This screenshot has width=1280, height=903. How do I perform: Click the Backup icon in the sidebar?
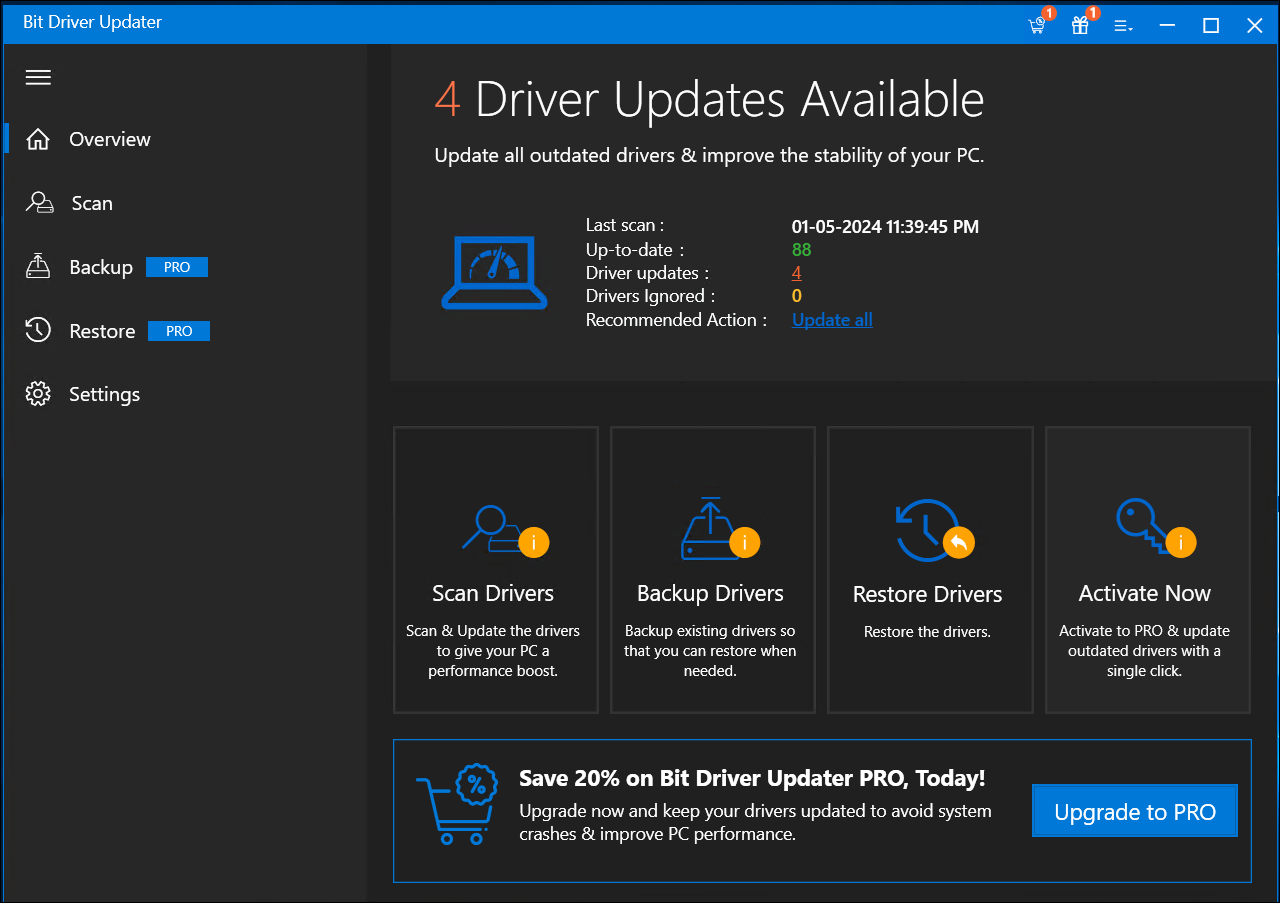pos(38,266)
